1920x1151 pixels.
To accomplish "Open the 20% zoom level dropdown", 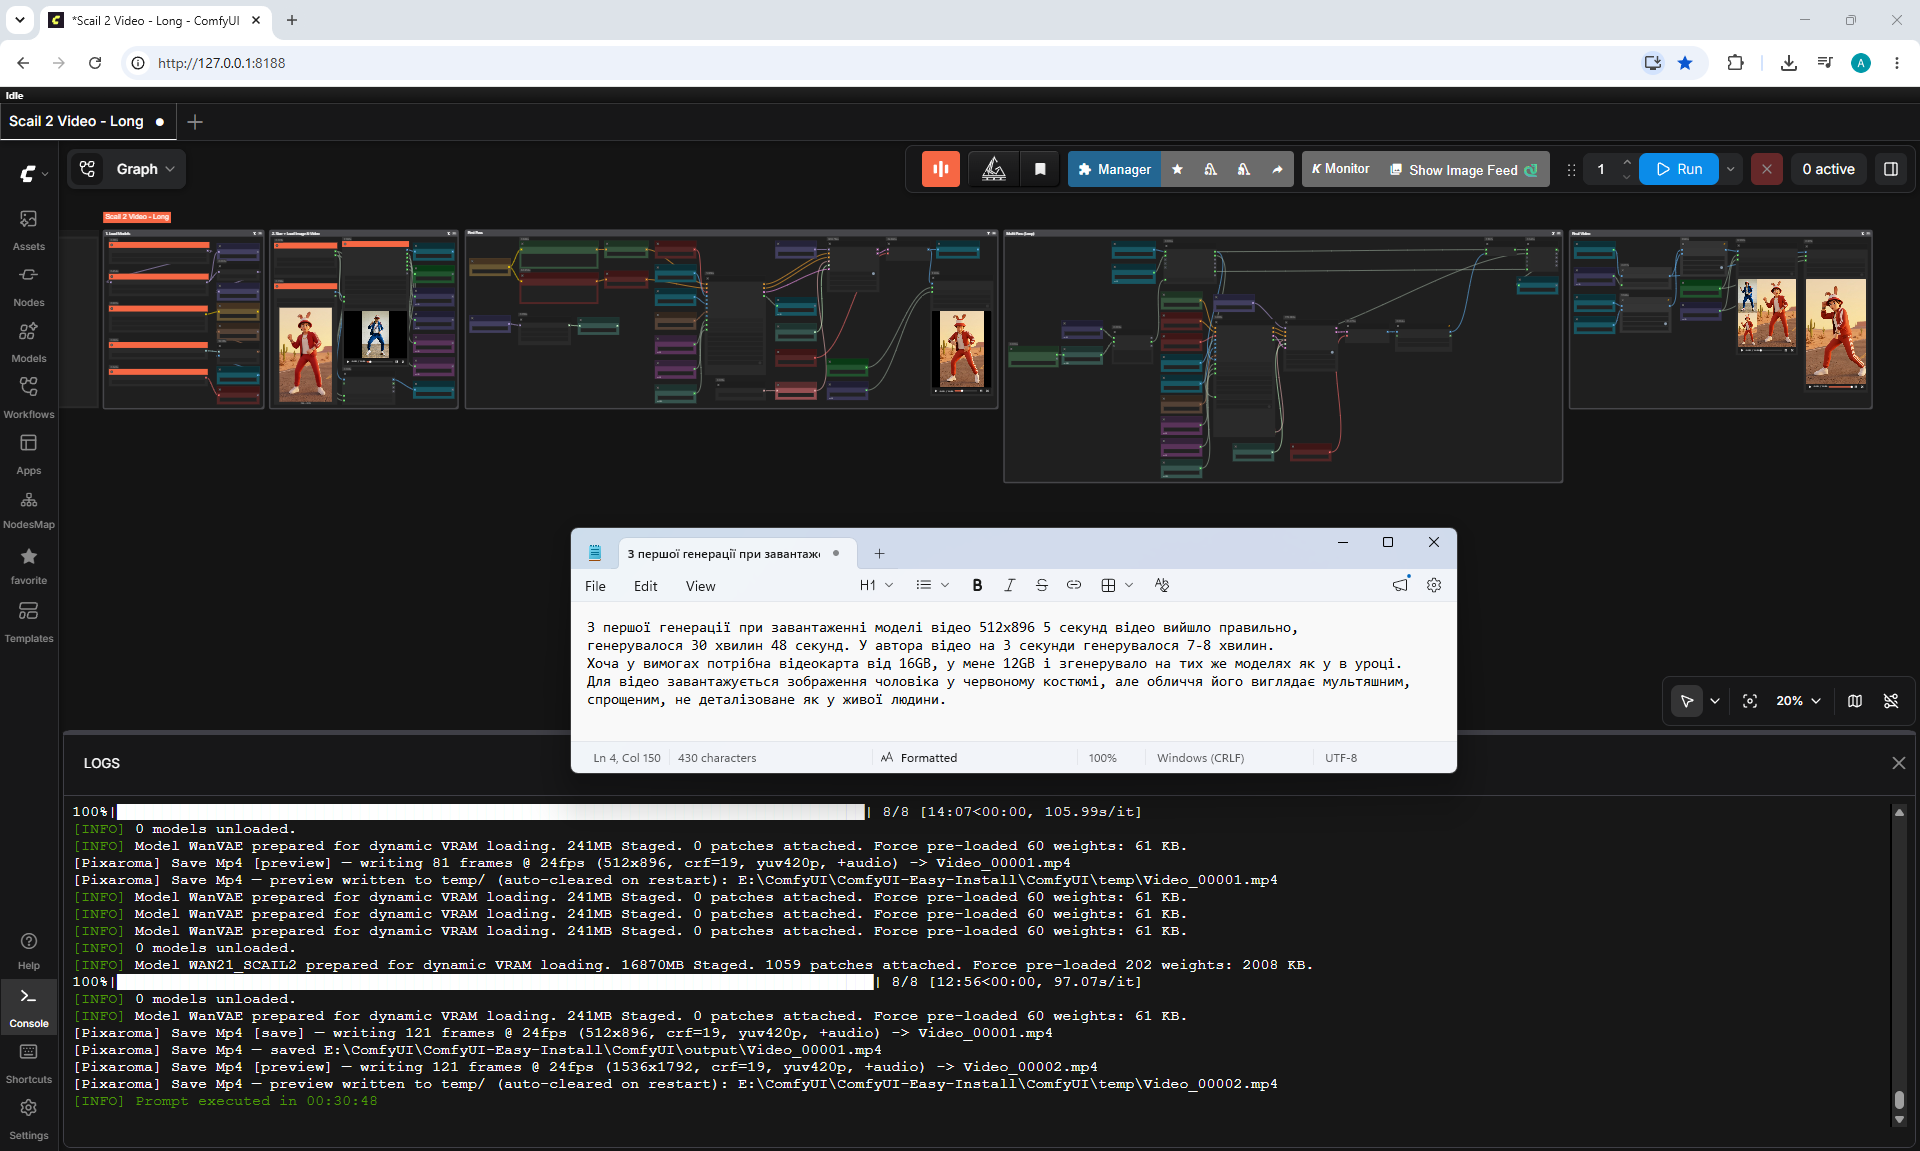I will pyautogui.click(x=1799, y=701).
